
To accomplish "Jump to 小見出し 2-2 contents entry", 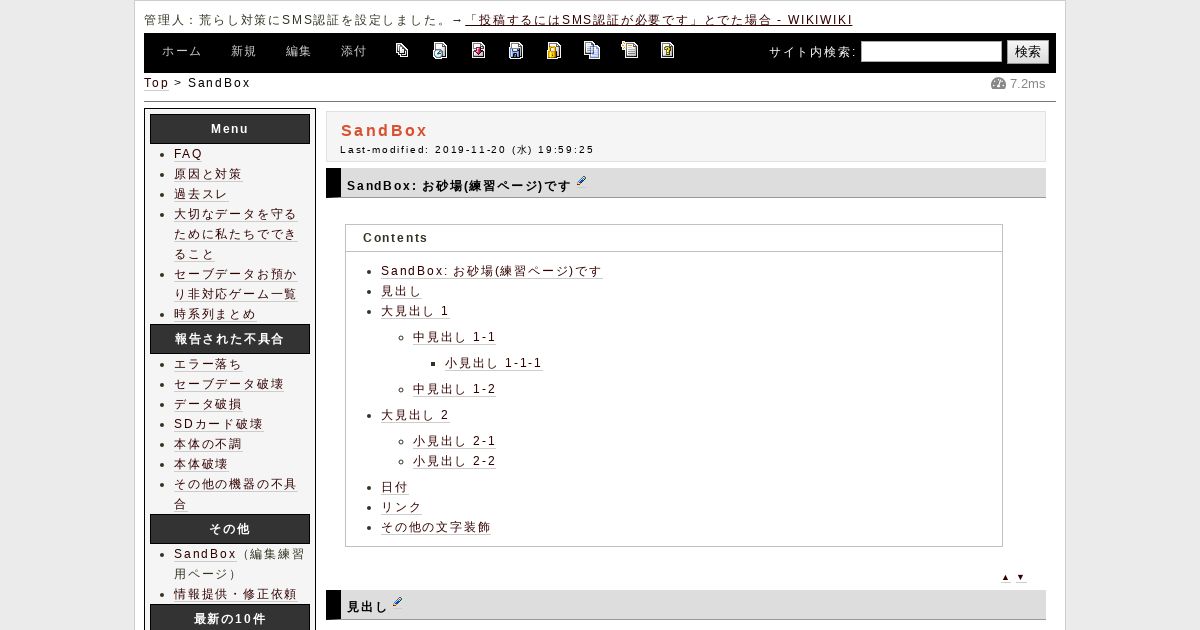I will [x=454, y=461].
